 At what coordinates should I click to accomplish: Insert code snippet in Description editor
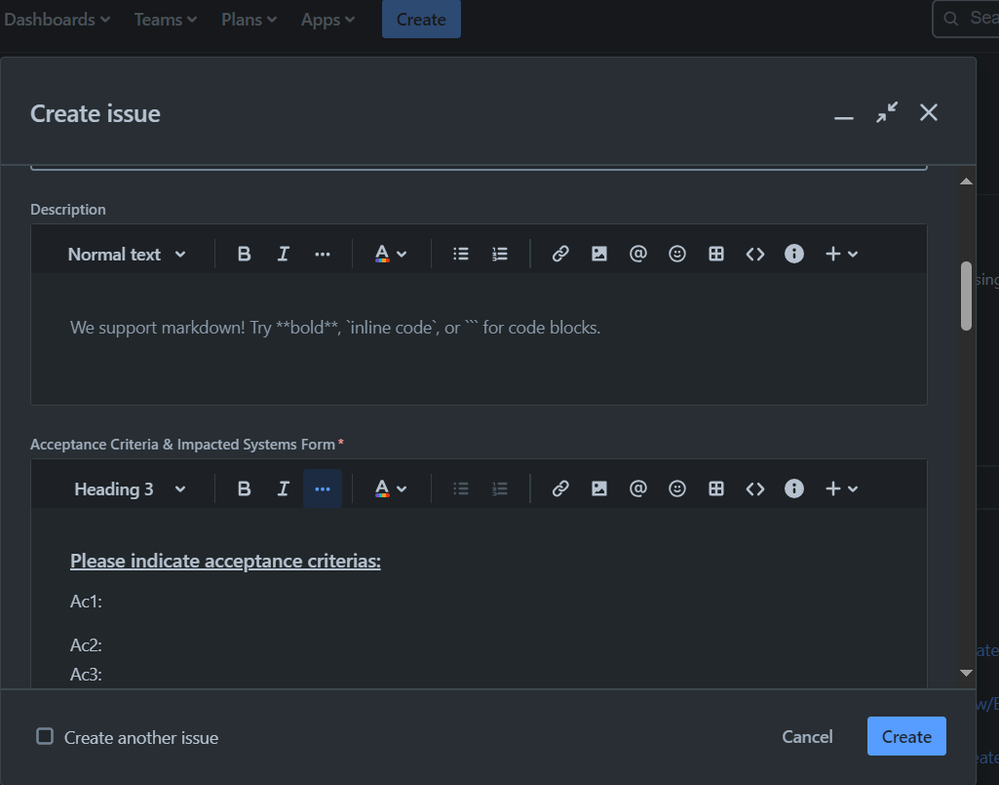[755, 254]
